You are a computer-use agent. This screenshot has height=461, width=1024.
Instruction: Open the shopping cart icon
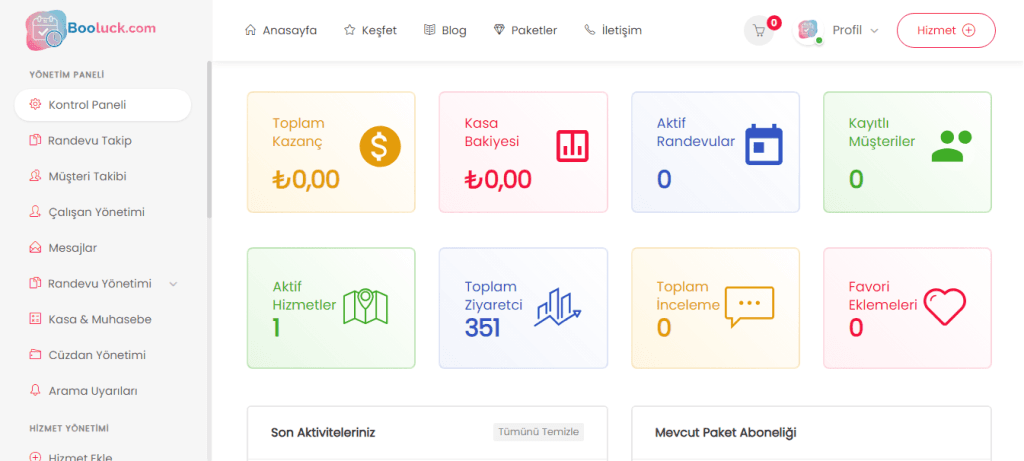coord(759,31)
